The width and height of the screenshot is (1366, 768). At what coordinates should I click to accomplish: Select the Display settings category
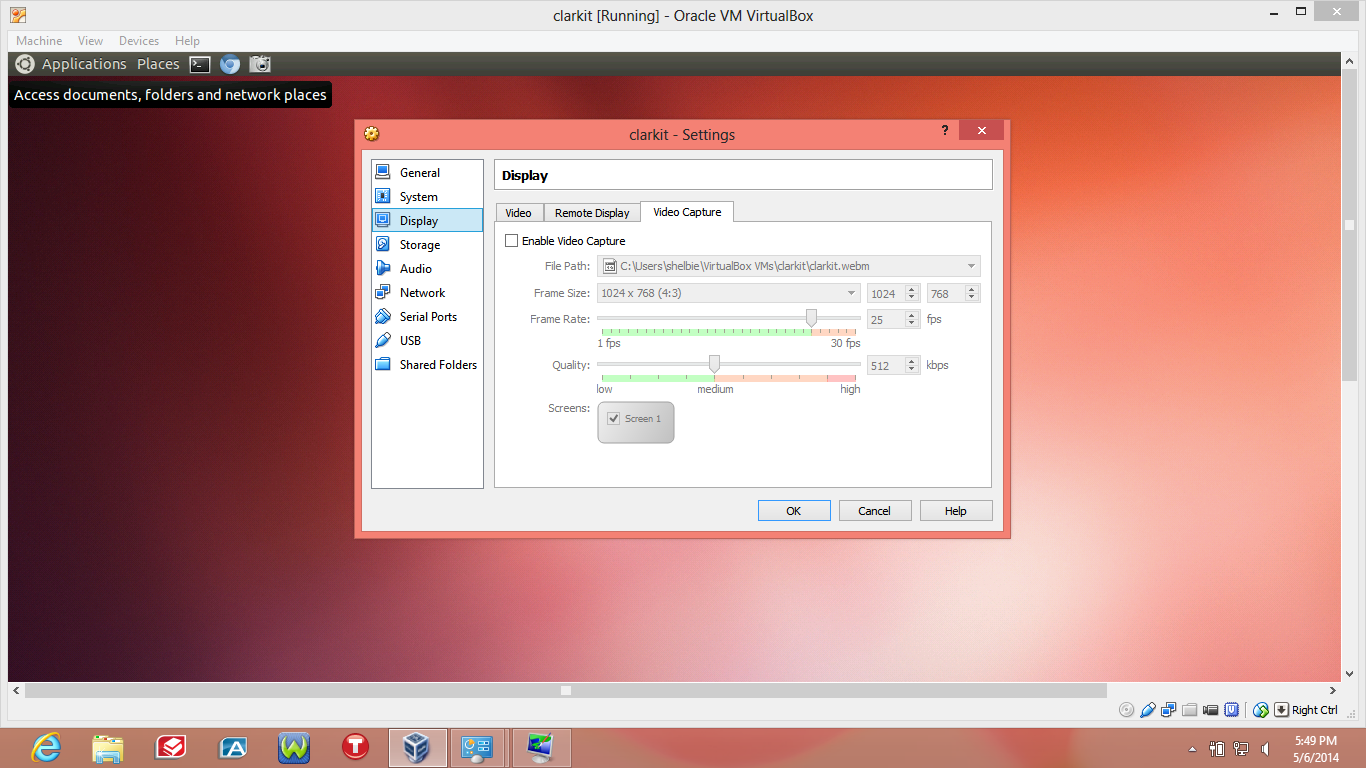(x=427, y=221)
